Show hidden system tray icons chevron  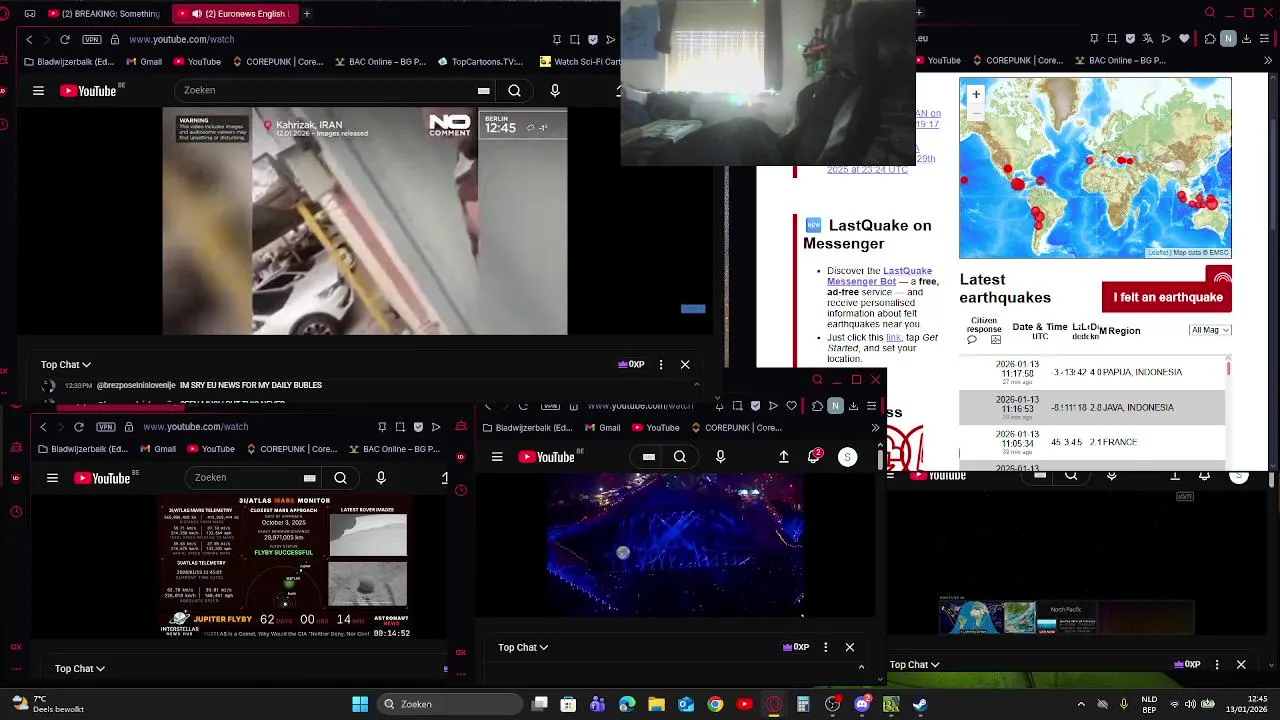click(x=1081, y=705)
